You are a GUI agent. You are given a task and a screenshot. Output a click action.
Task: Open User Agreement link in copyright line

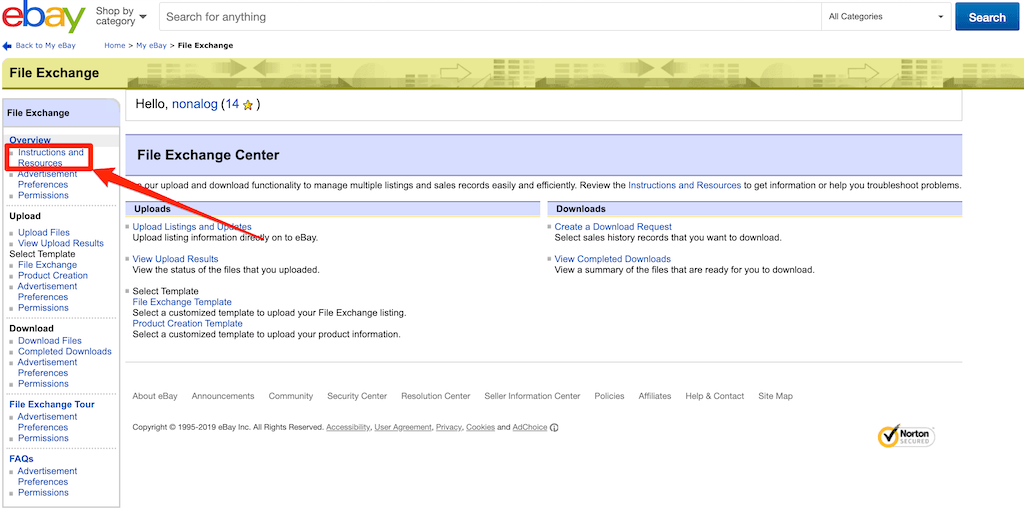click(403, 428)
